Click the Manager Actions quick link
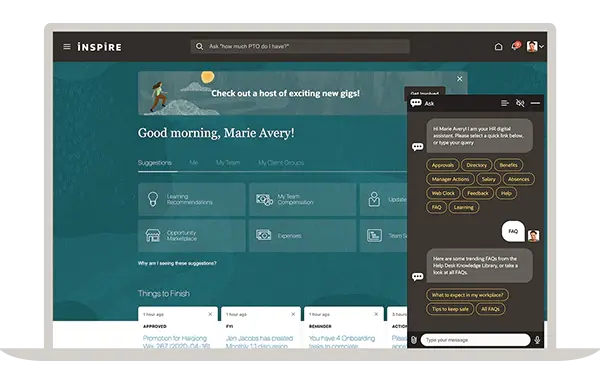 click(x=450, y=179)
